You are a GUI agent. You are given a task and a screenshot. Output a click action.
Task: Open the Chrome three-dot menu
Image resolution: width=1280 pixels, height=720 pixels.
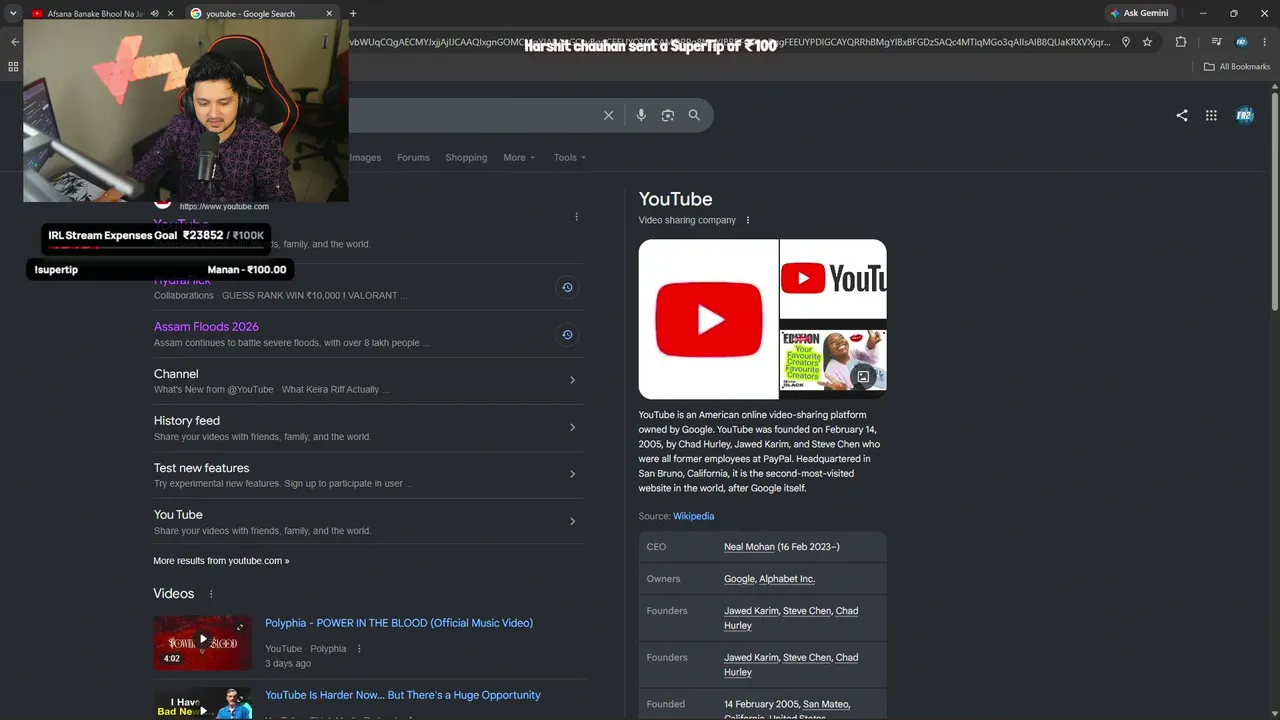click(1266, 42)
